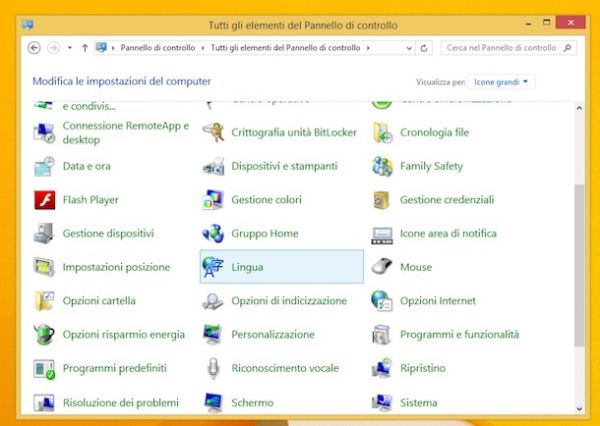Open the Family Safety icon
This screenshot has width=600, height=426.
(382, 166)
